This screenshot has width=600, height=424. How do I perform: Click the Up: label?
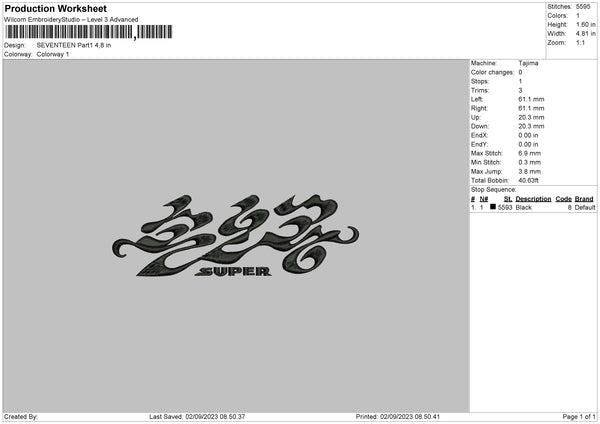[476, 117]
